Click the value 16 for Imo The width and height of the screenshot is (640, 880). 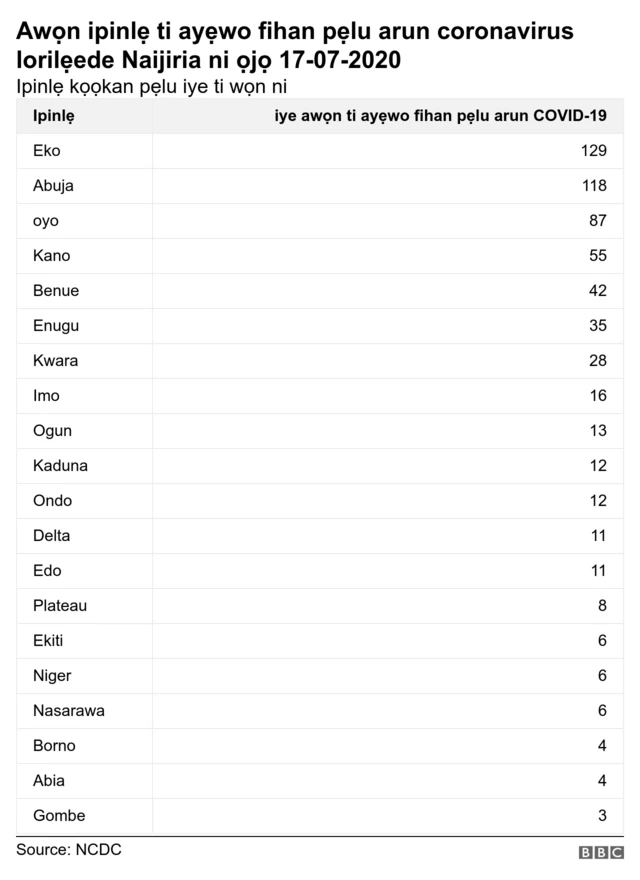pyautogui.click(x=598, y=396)
